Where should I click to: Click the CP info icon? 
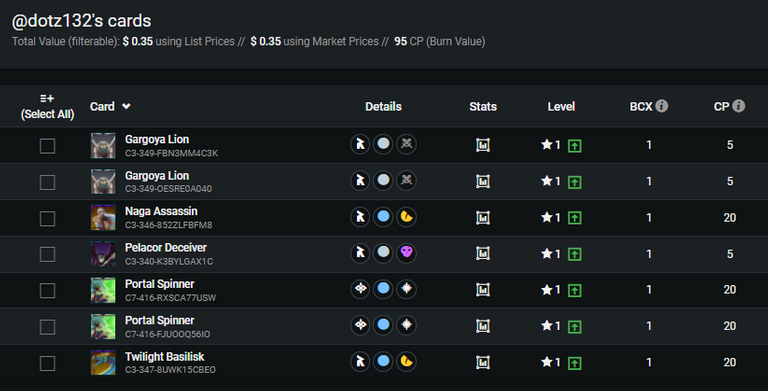pos(739,106)
